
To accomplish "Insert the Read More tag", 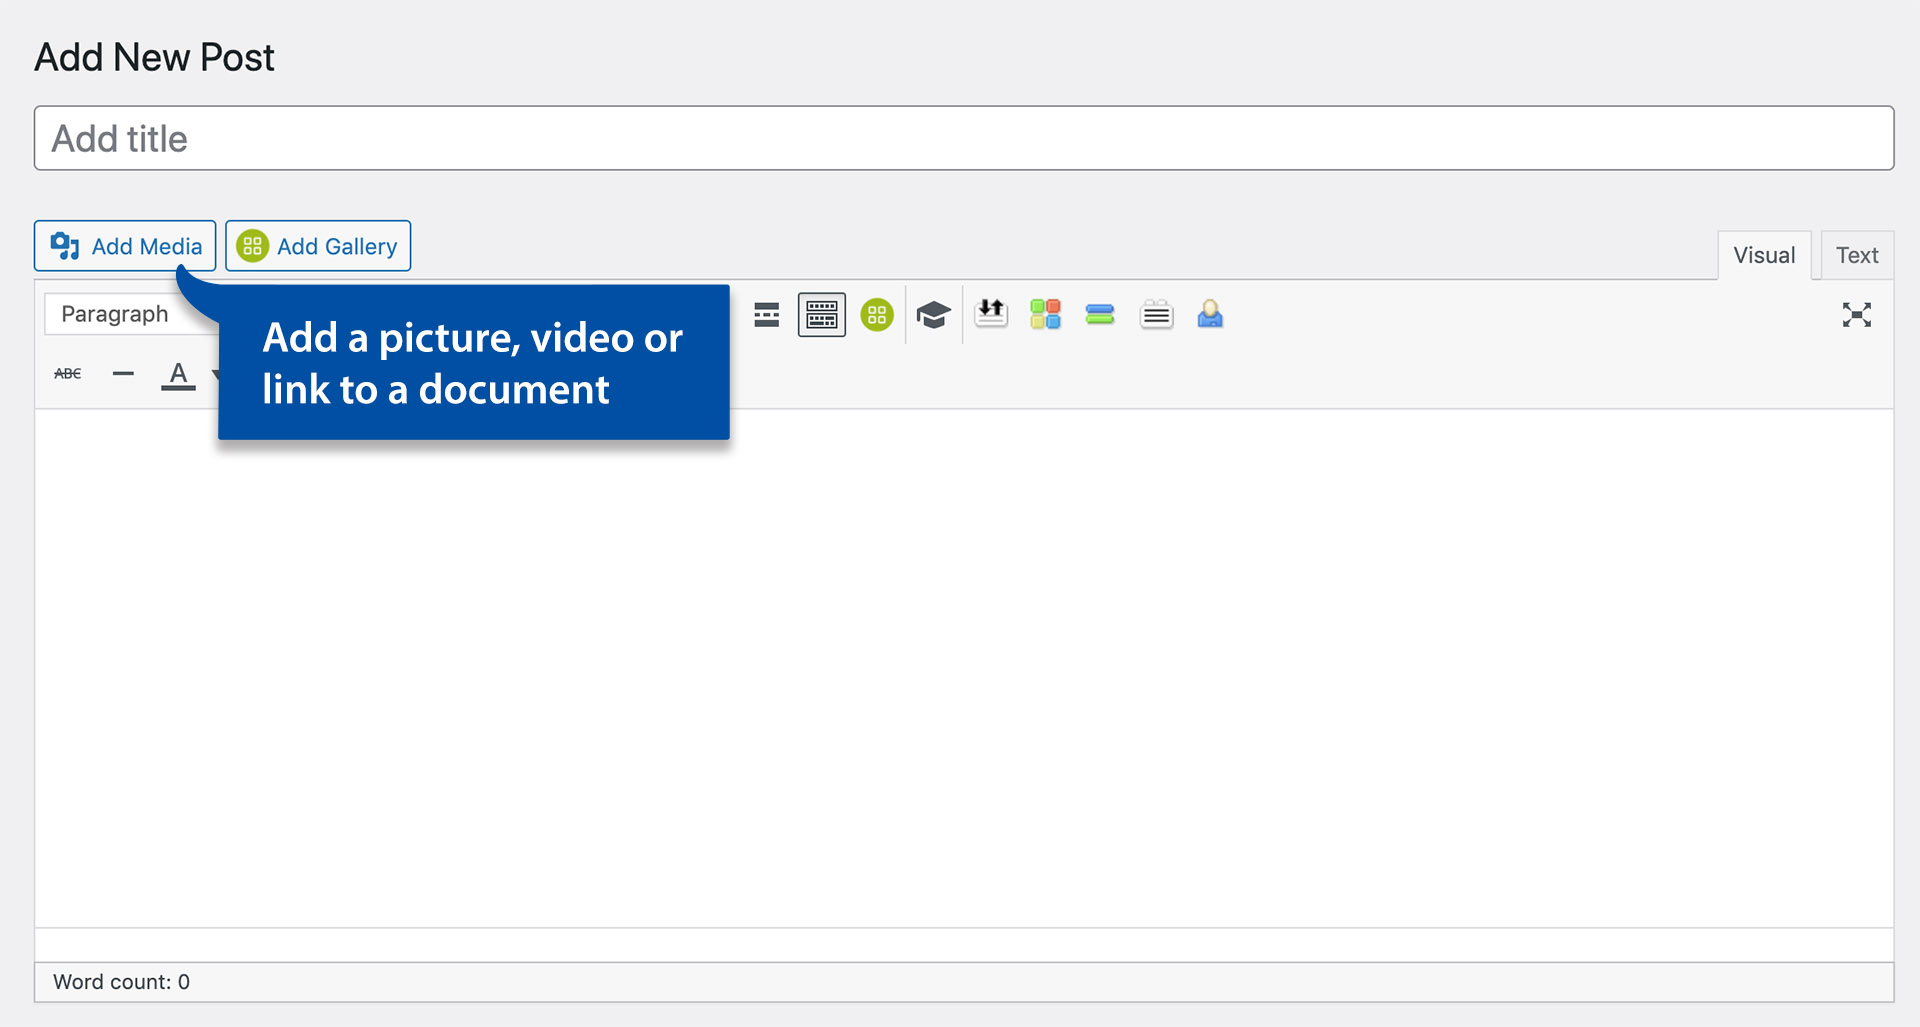I will pos(767,315).
